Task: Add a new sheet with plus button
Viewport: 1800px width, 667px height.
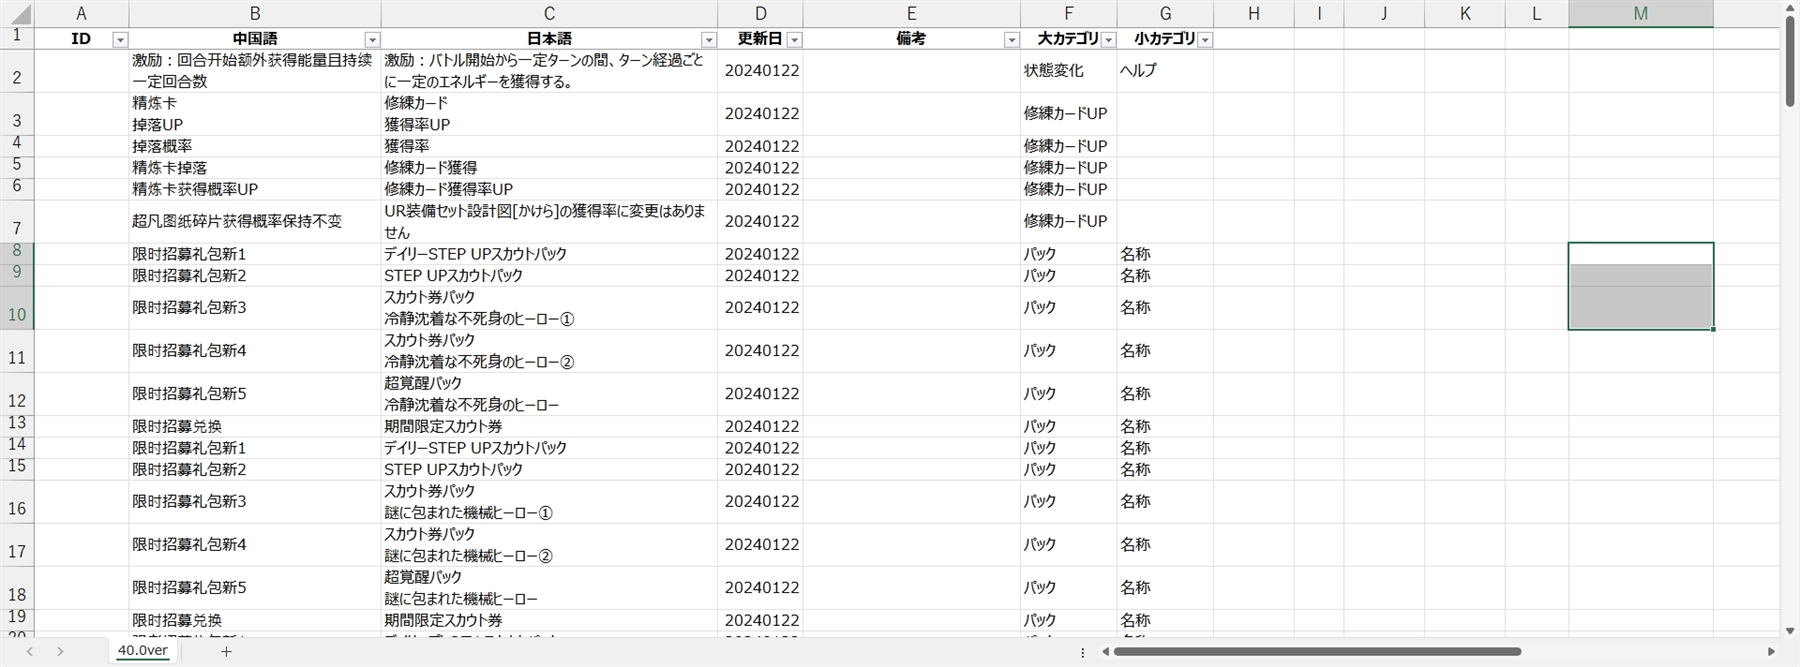Action: tap(226, 651)
